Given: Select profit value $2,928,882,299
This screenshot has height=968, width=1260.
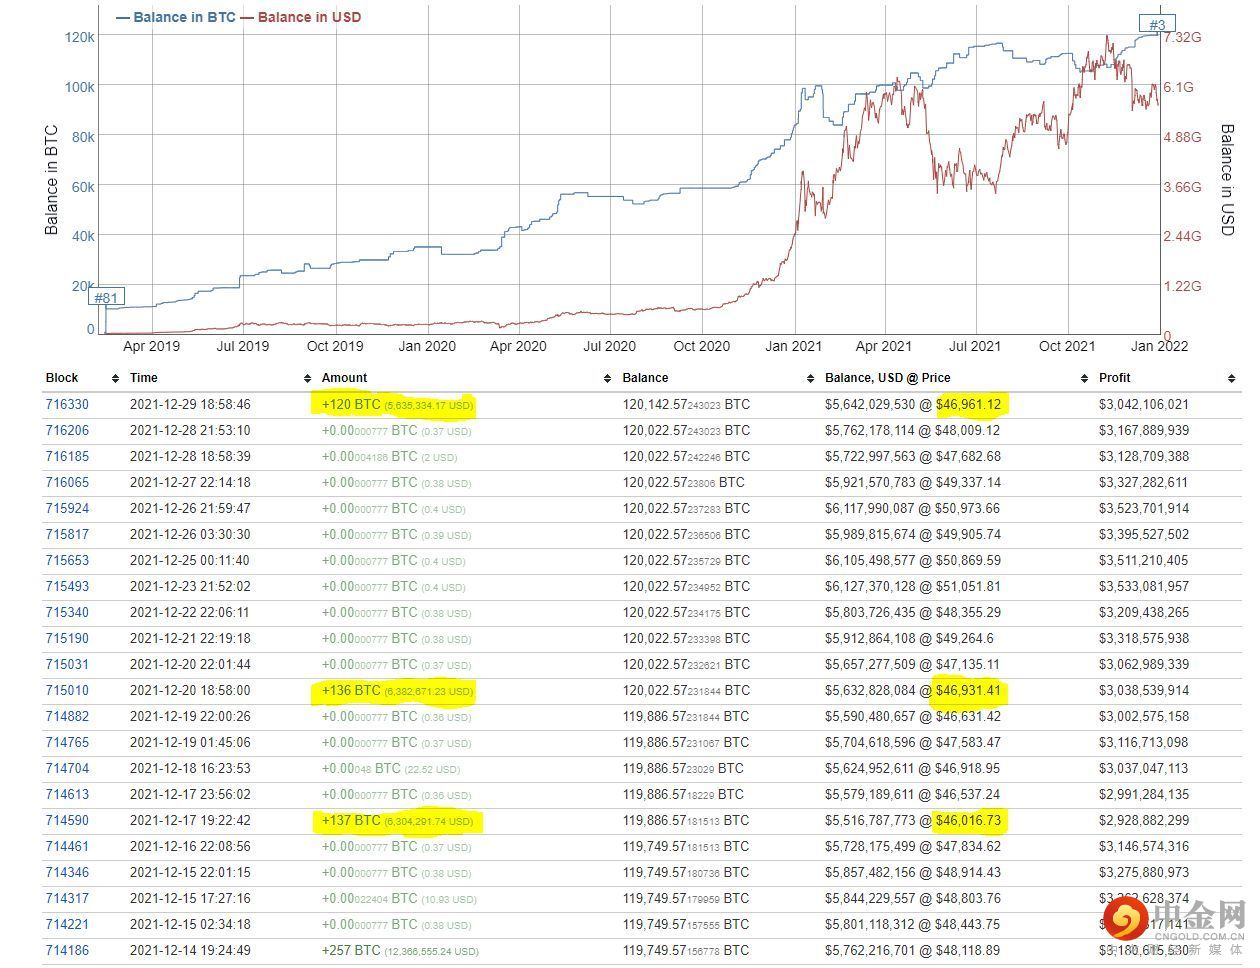Looking at the screenshot, I should (x=1144, y=821).
